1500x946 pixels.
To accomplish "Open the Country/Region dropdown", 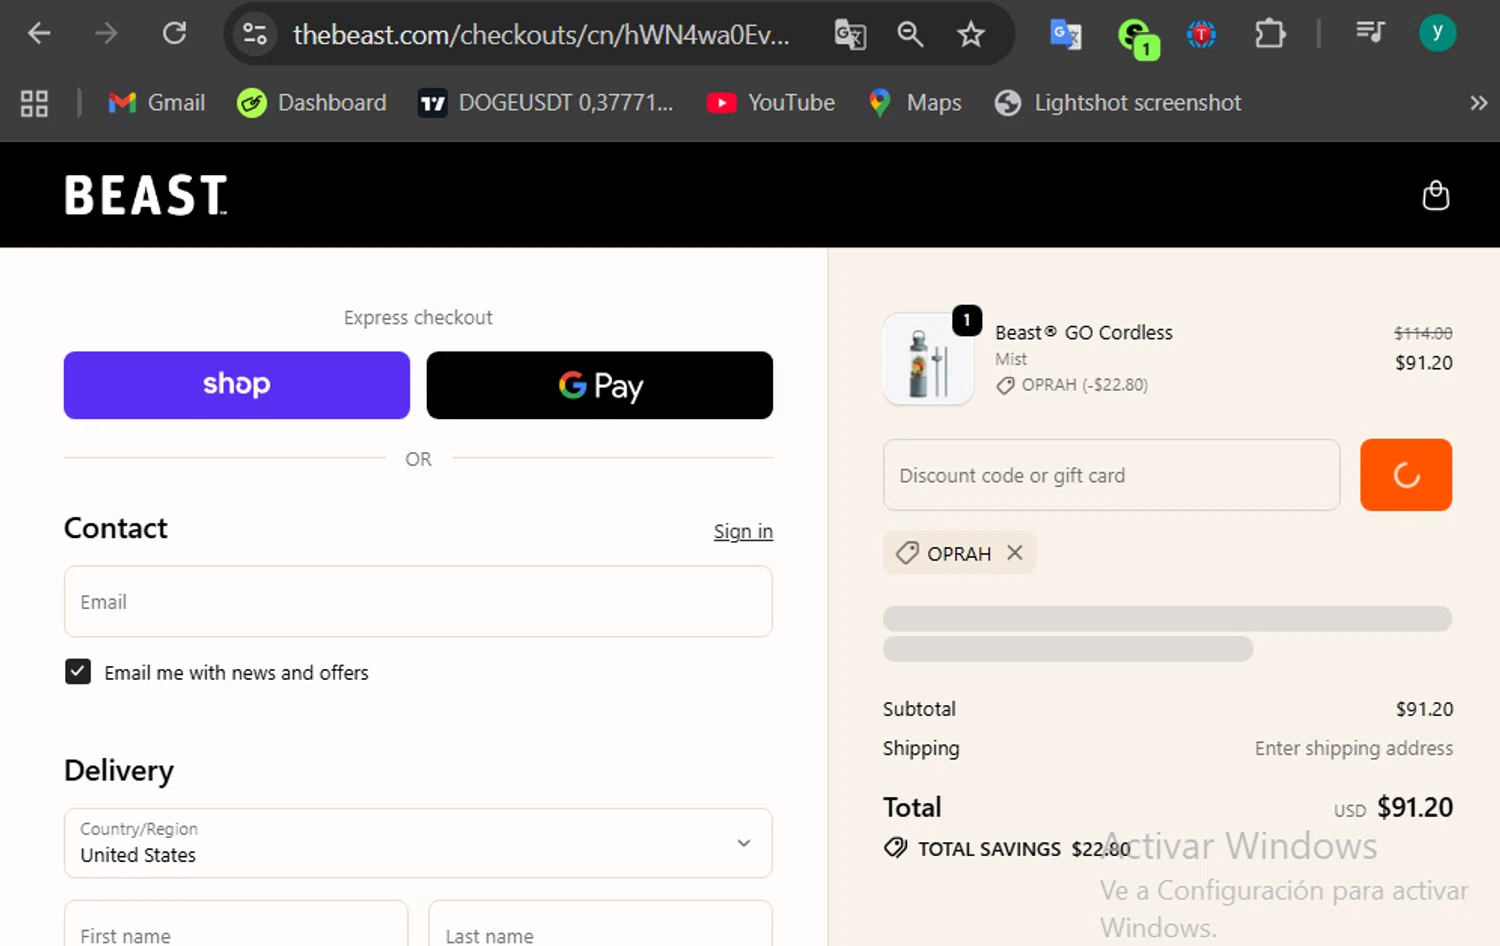I will coord(418,843).
